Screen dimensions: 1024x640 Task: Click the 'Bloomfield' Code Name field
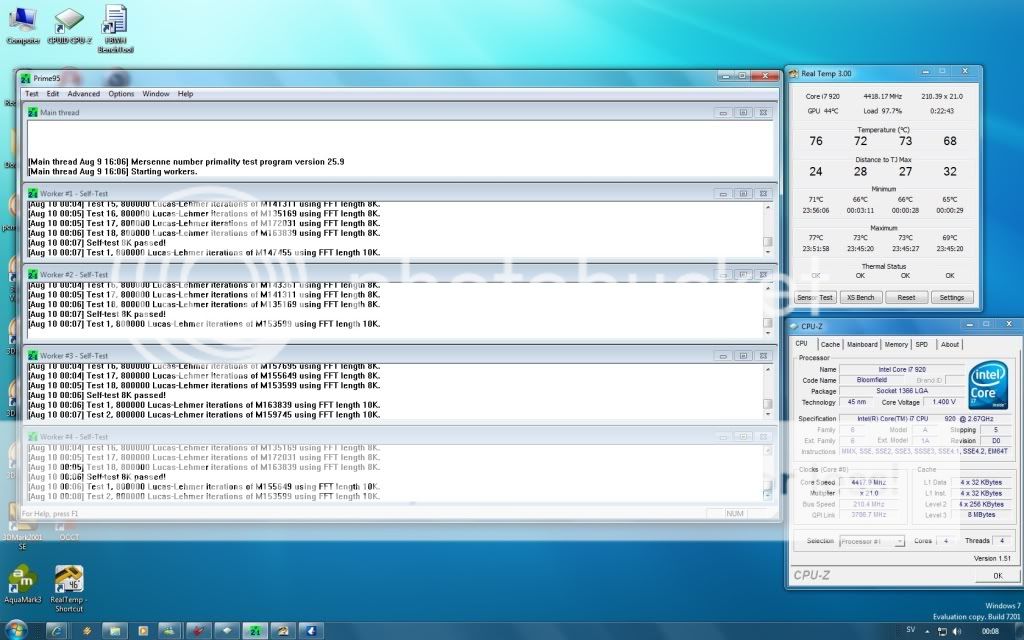click(872, 380)
